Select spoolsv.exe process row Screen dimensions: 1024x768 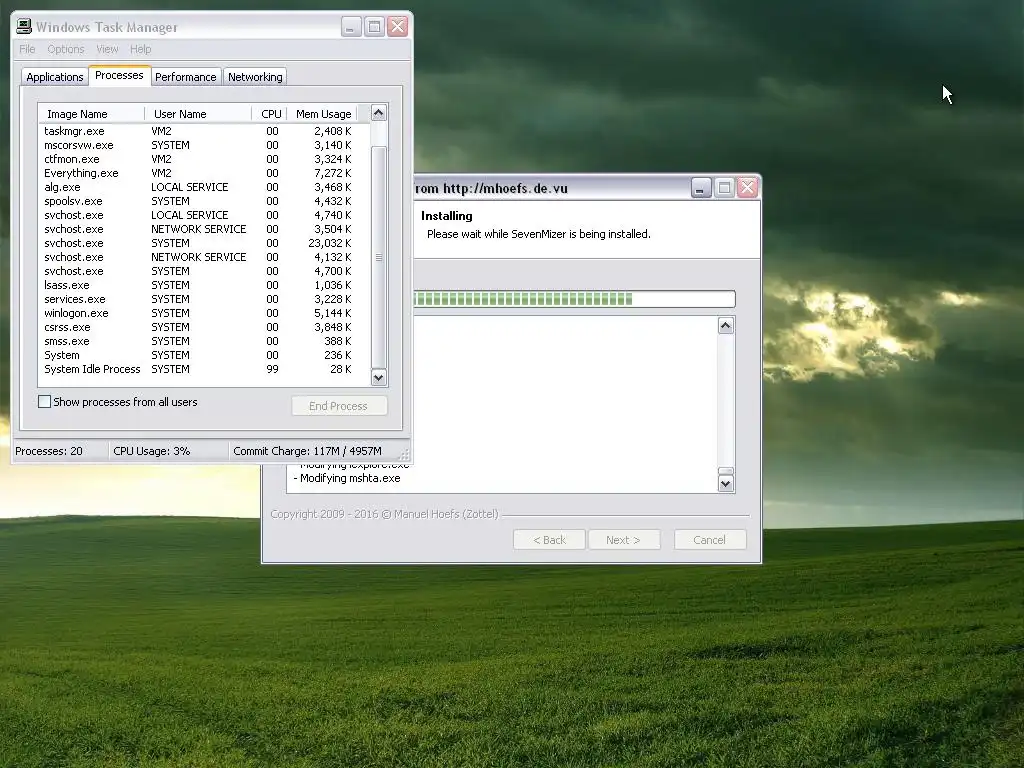(204, 201)
